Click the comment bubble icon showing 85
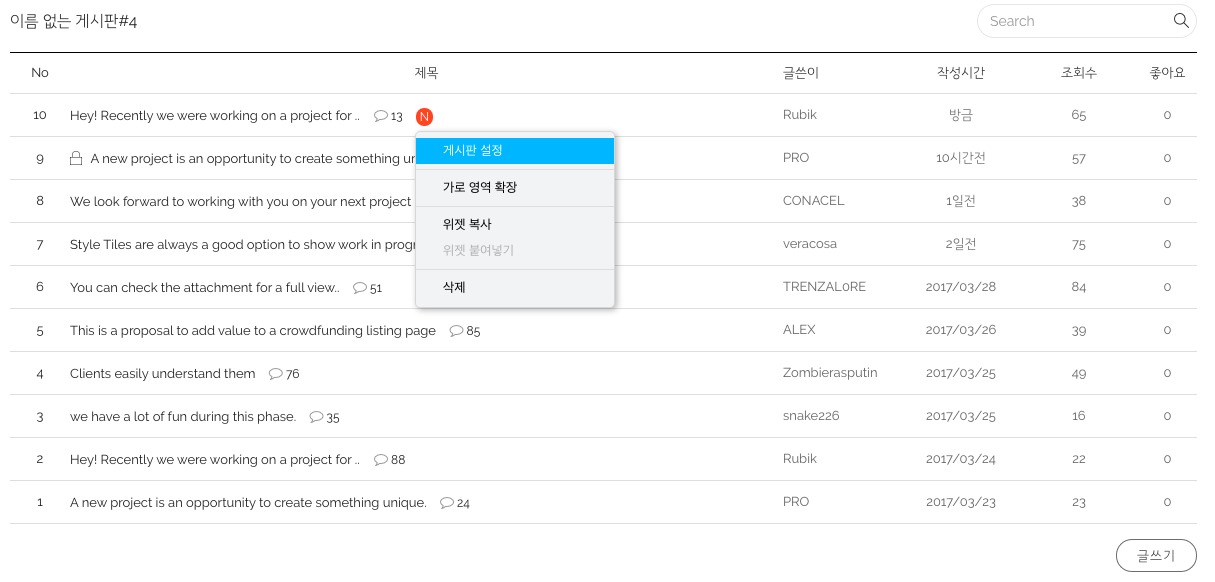 [456, 331]
